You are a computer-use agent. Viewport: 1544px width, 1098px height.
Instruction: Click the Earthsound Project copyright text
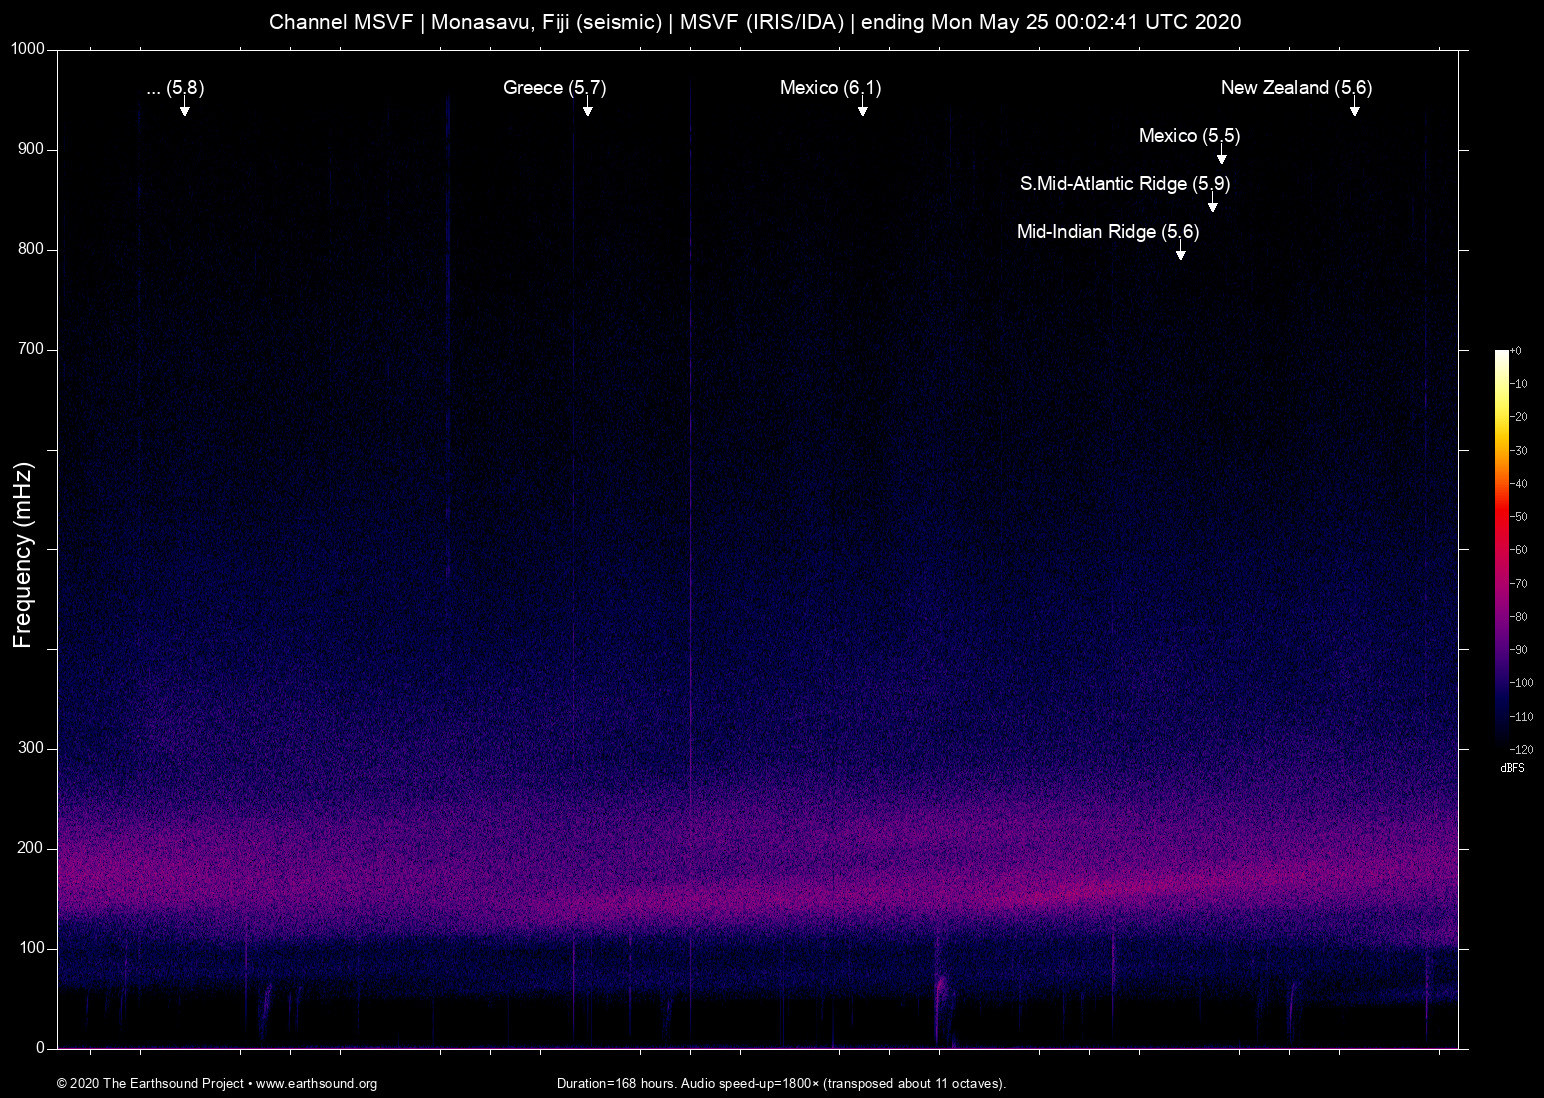point(217,1084)
